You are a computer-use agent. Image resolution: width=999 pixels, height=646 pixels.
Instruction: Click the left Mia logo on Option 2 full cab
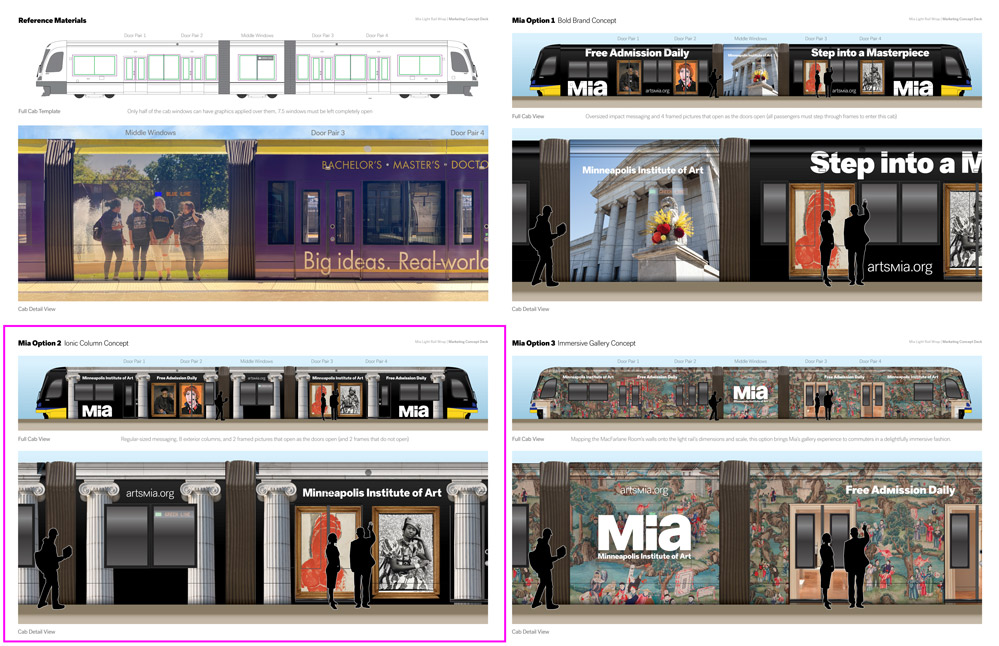97,412
